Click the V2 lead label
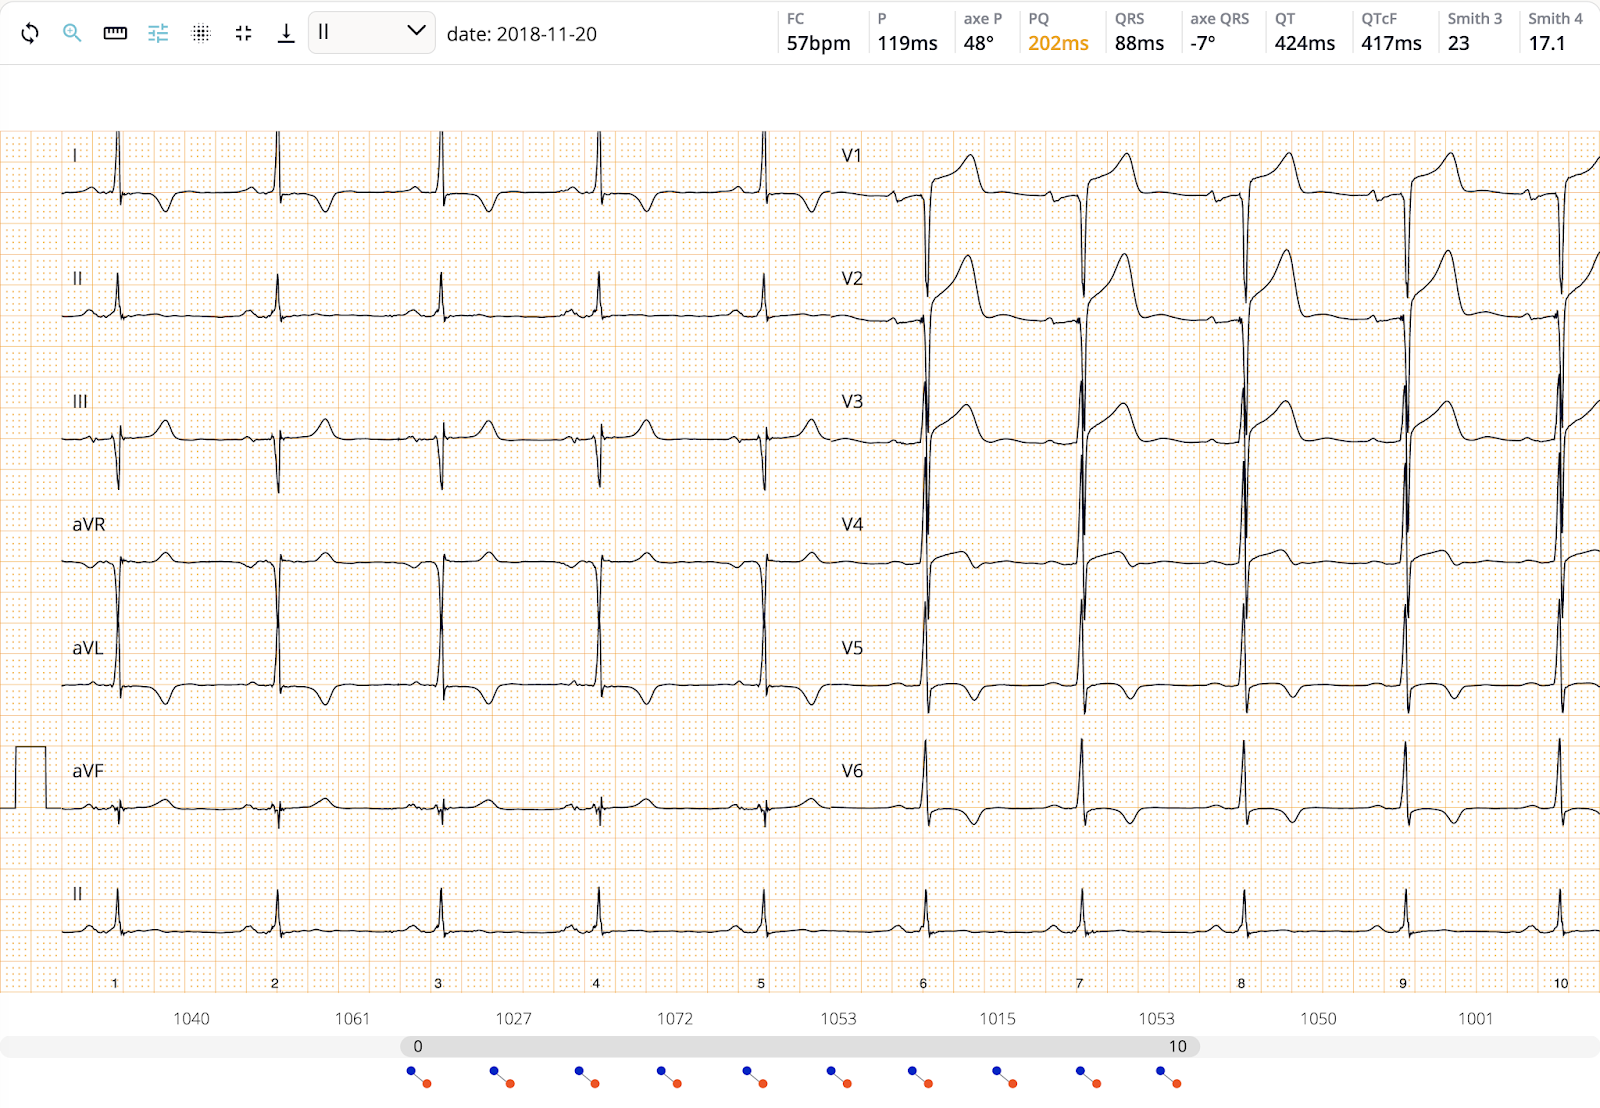1600x1108 pixels. point(851,278)
